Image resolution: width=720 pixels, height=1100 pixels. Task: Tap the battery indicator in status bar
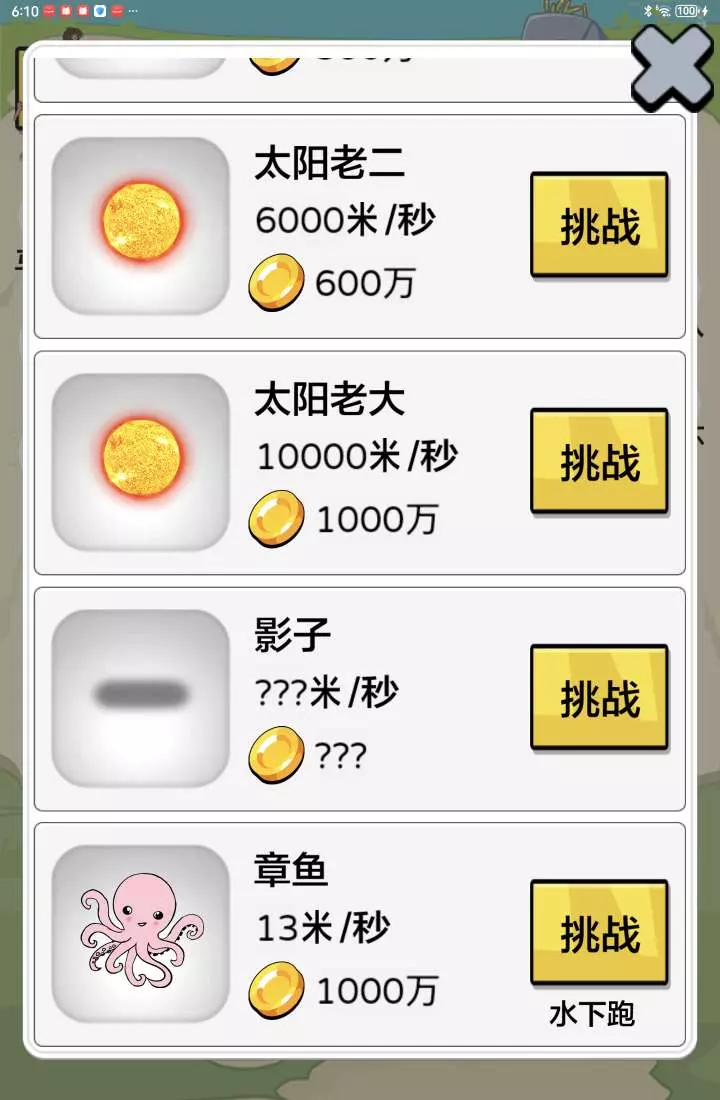click(x=688, y=11)
